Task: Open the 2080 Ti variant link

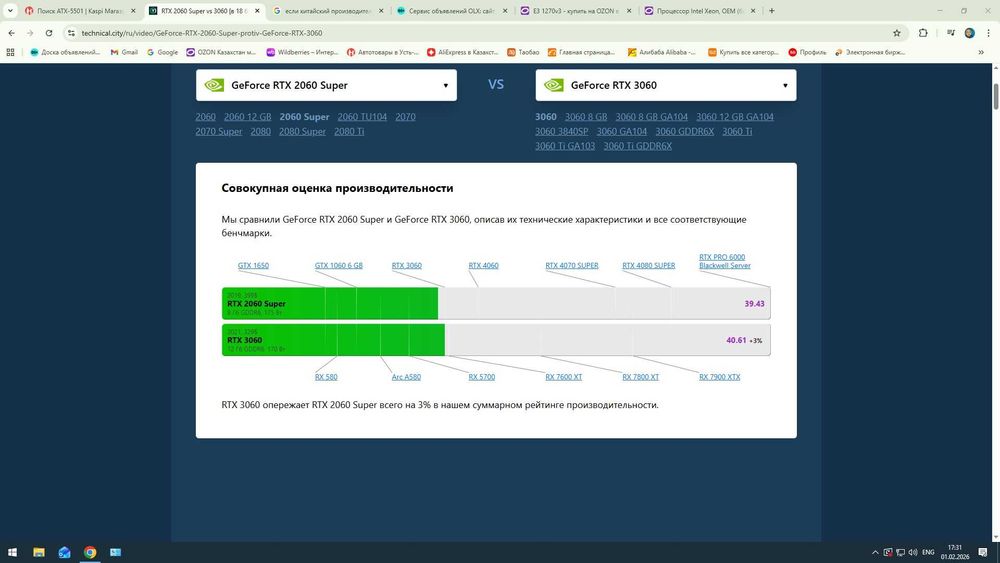Action: coord(349,131)
